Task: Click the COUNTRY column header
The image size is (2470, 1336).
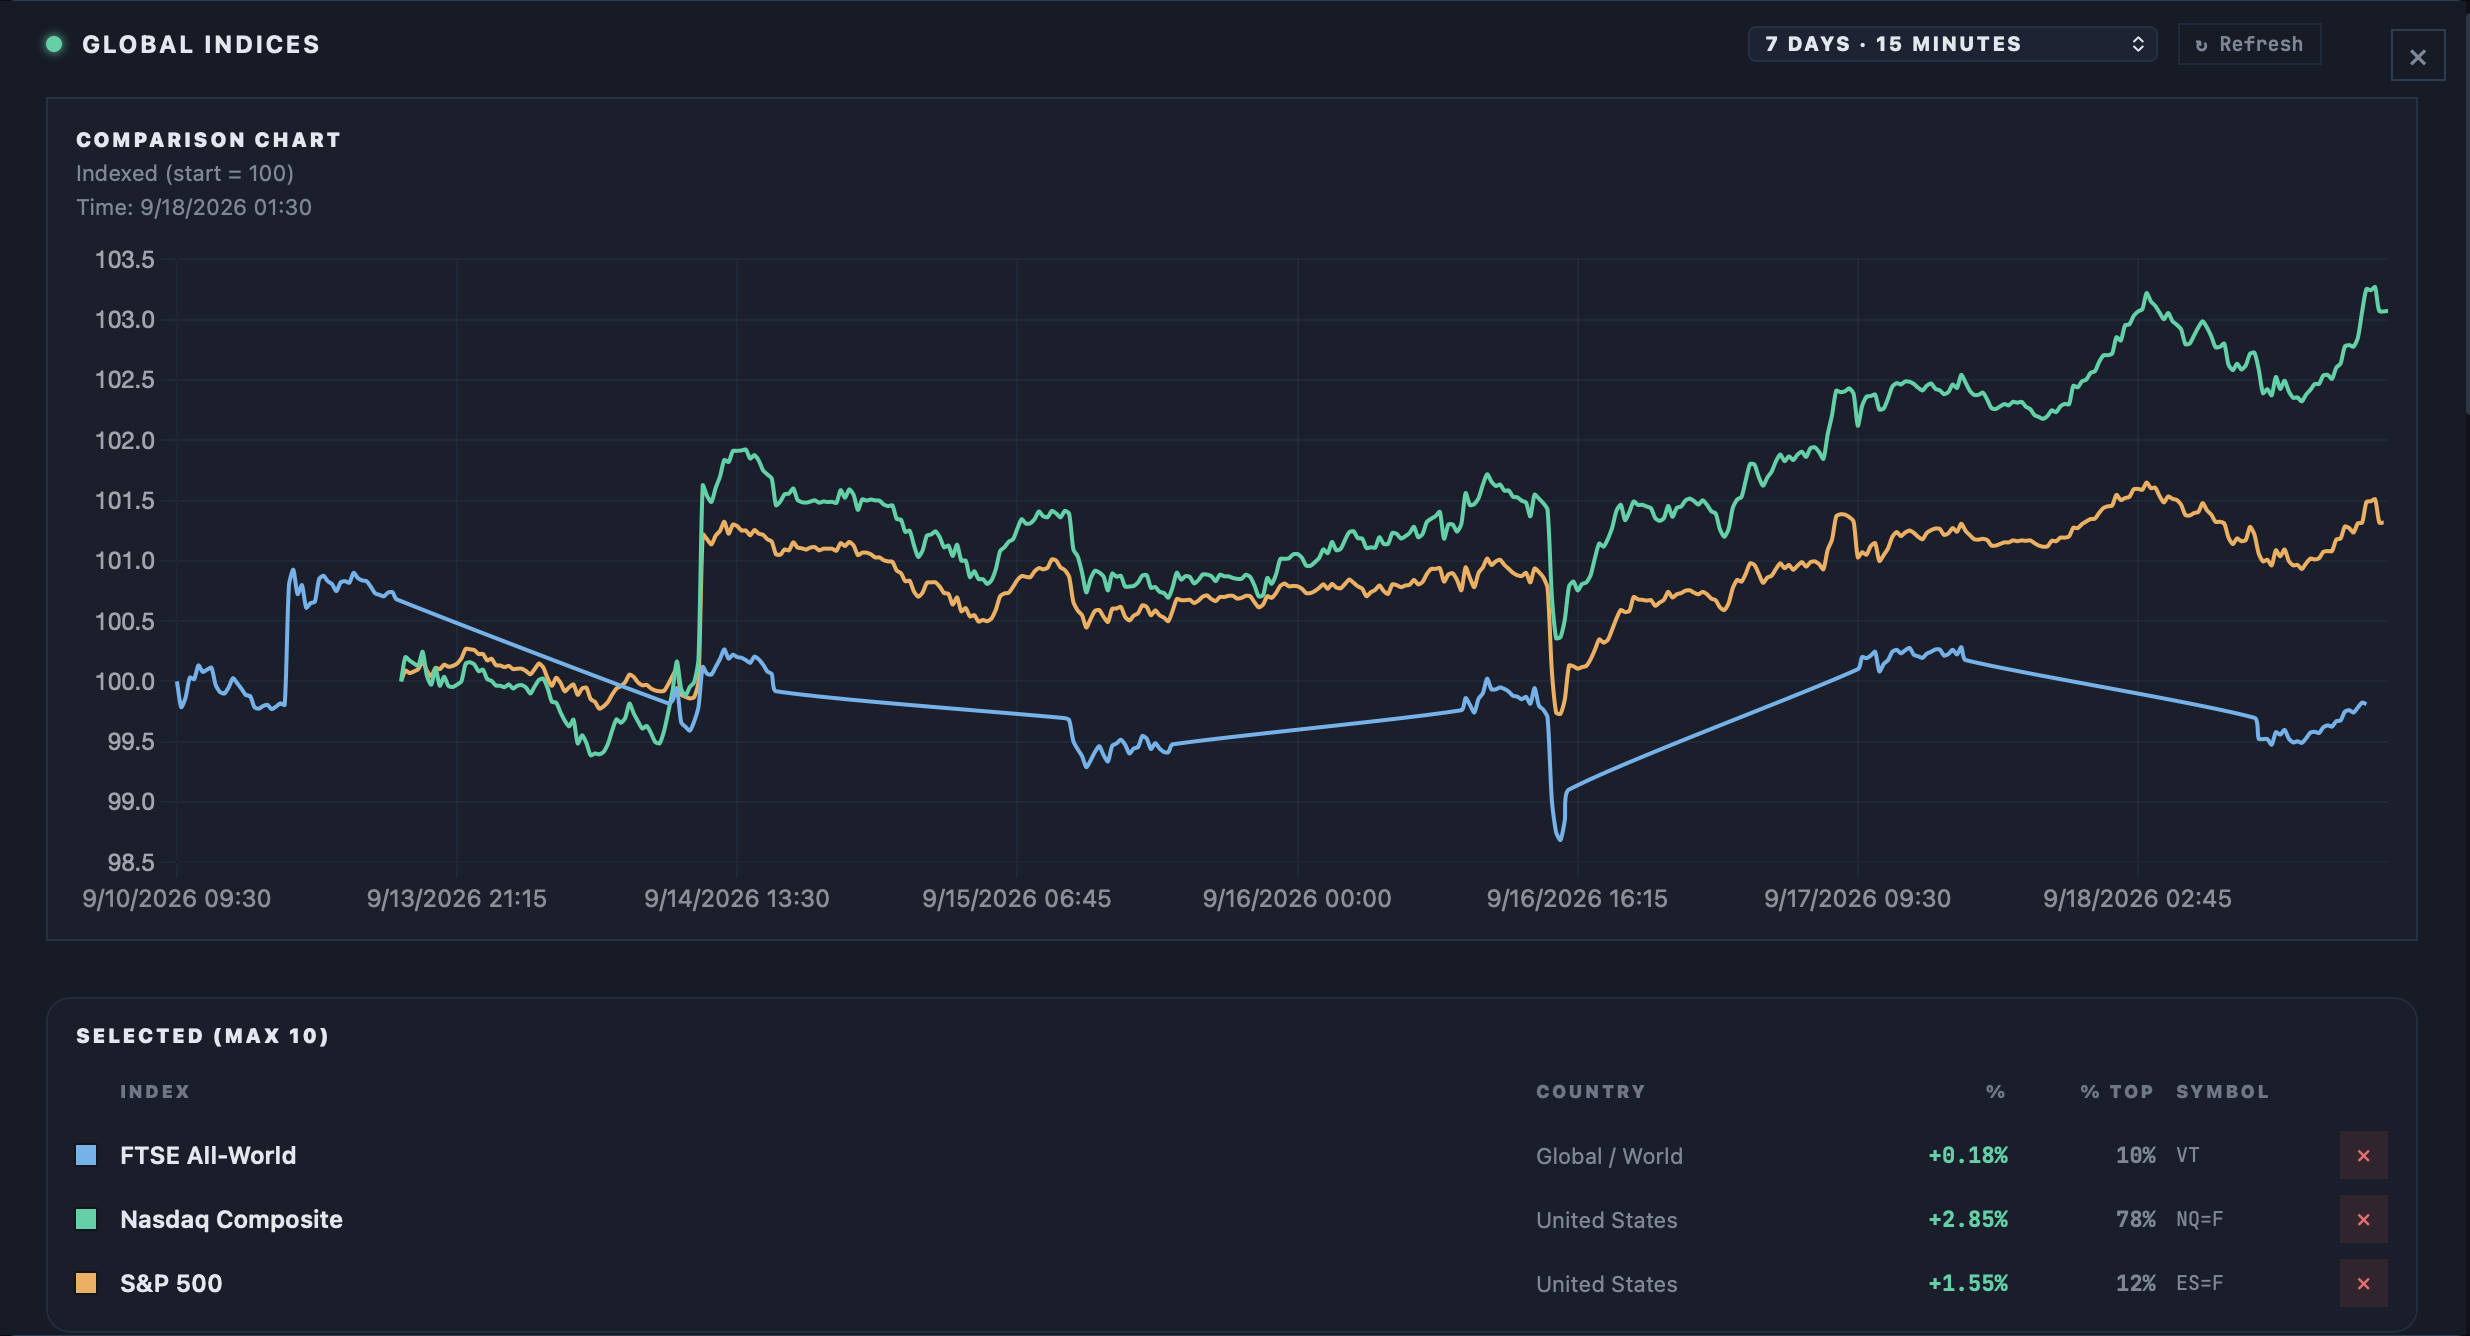Action: [1591, 1092]
